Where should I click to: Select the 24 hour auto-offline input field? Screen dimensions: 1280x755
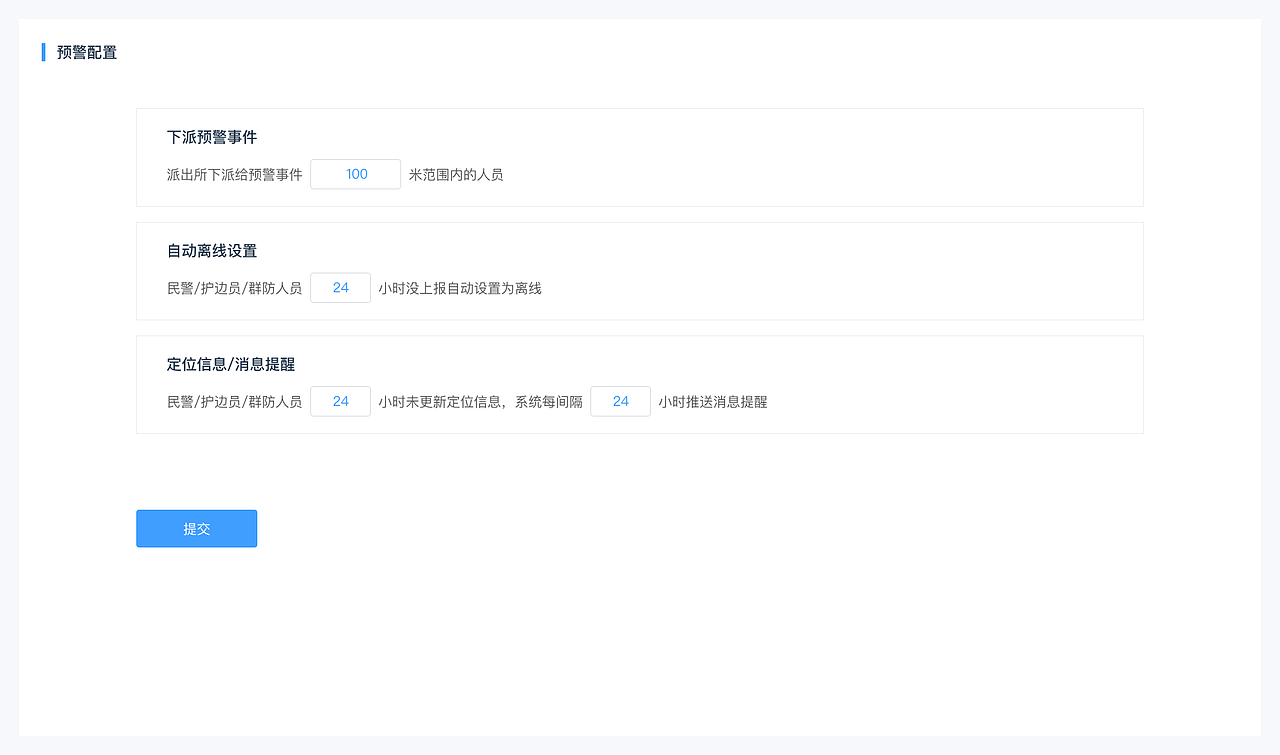340,287
